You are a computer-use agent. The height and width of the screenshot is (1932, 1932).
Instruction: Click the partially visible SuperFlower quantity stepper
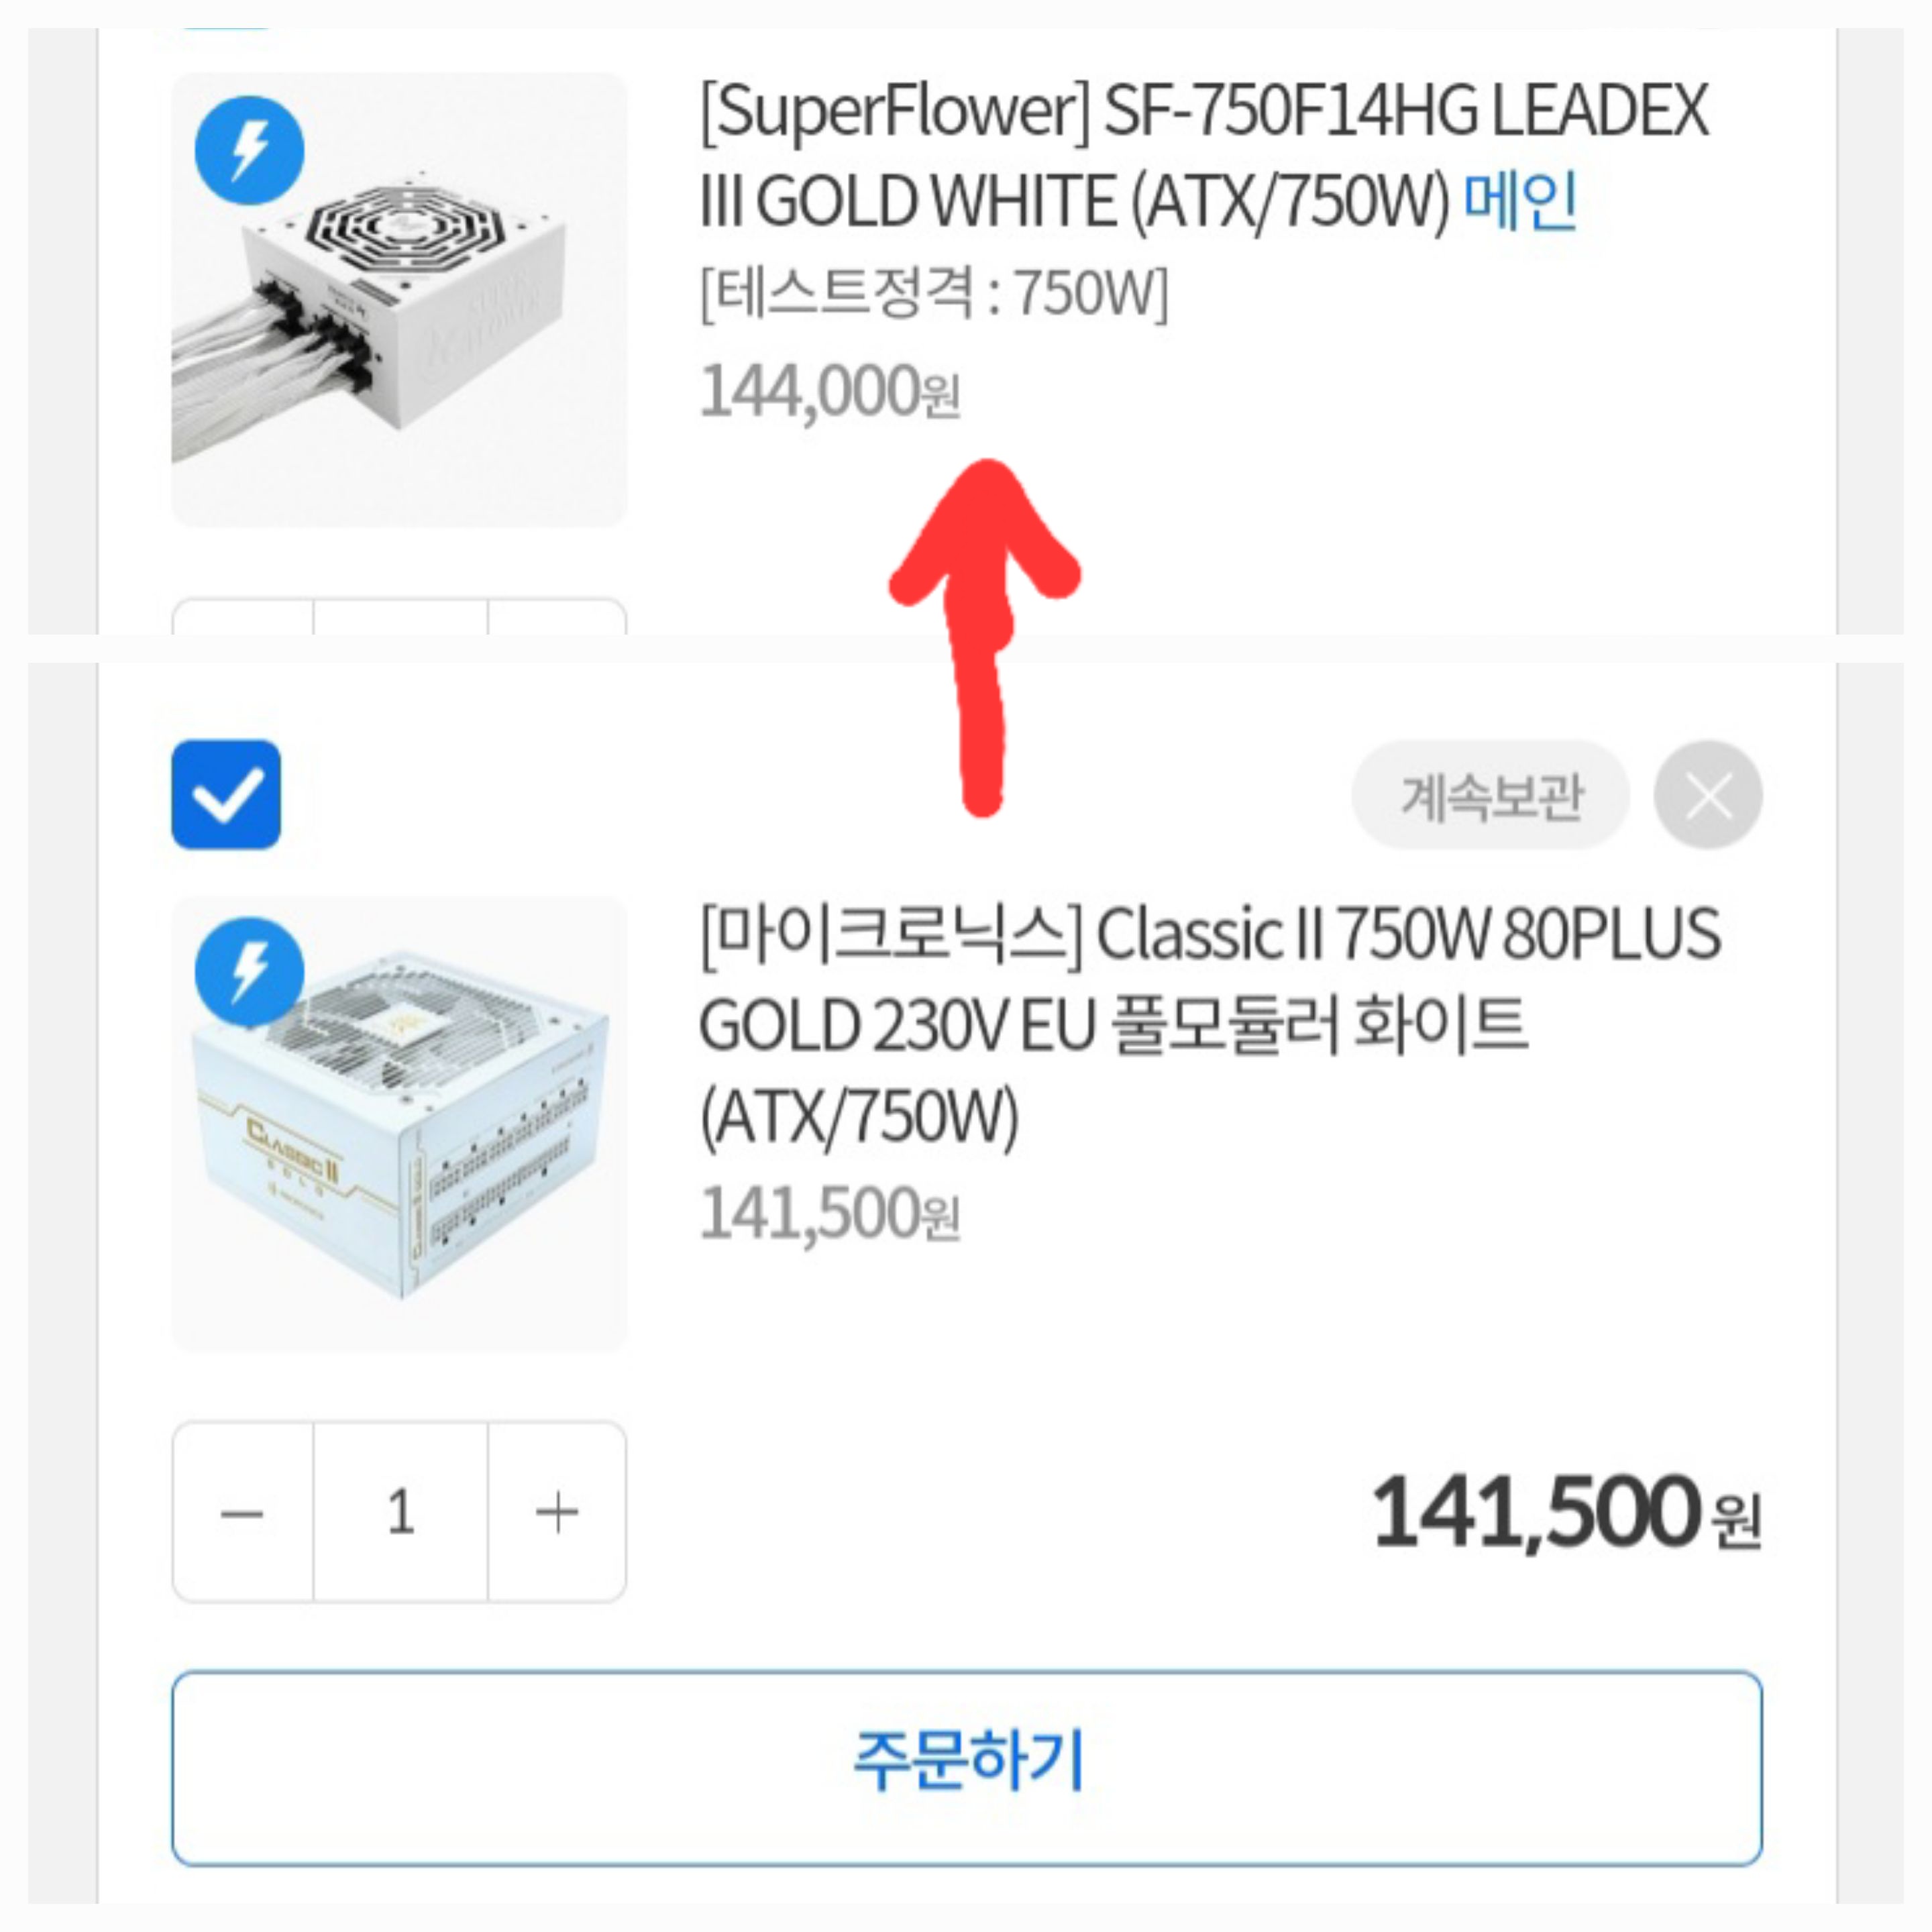point(399,617)
